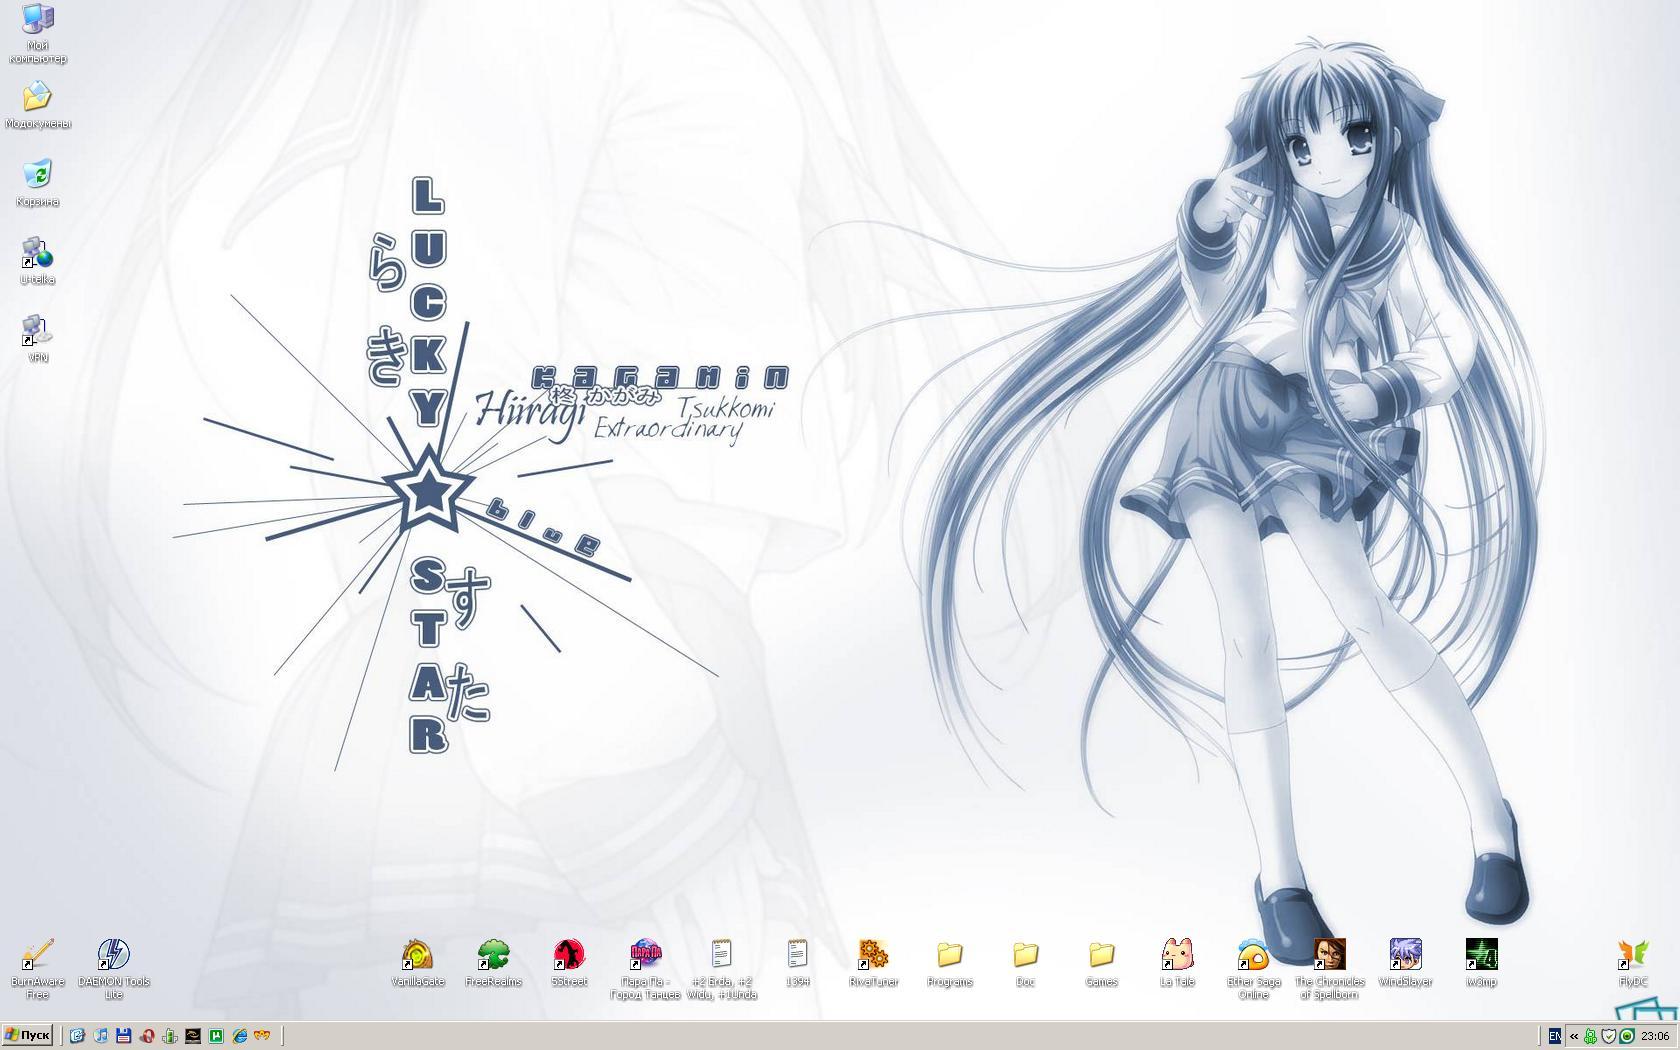Launch iTunes from quick launch
The height and width of the screenshot is (1050, 1680).
pos(100,1036)
